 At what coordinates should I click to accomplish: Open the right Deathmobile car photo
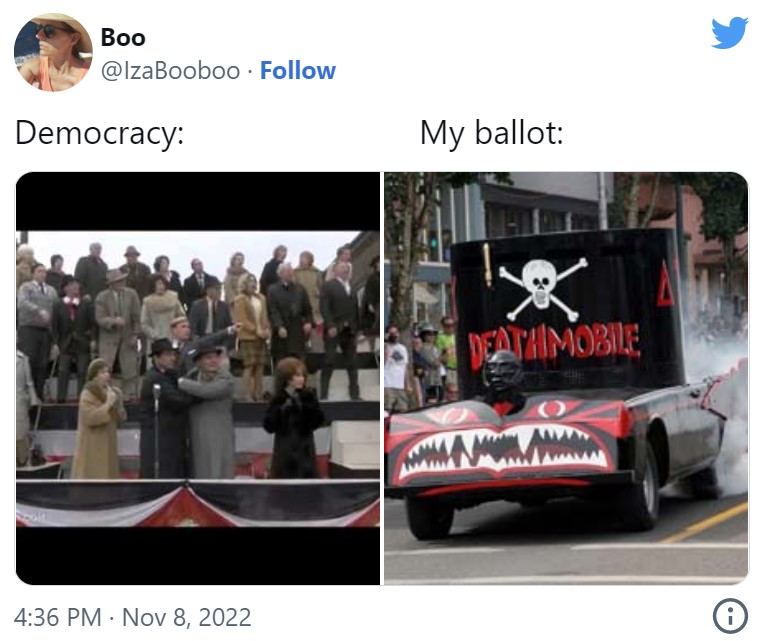pyautogui.click(x=566, y=378)
